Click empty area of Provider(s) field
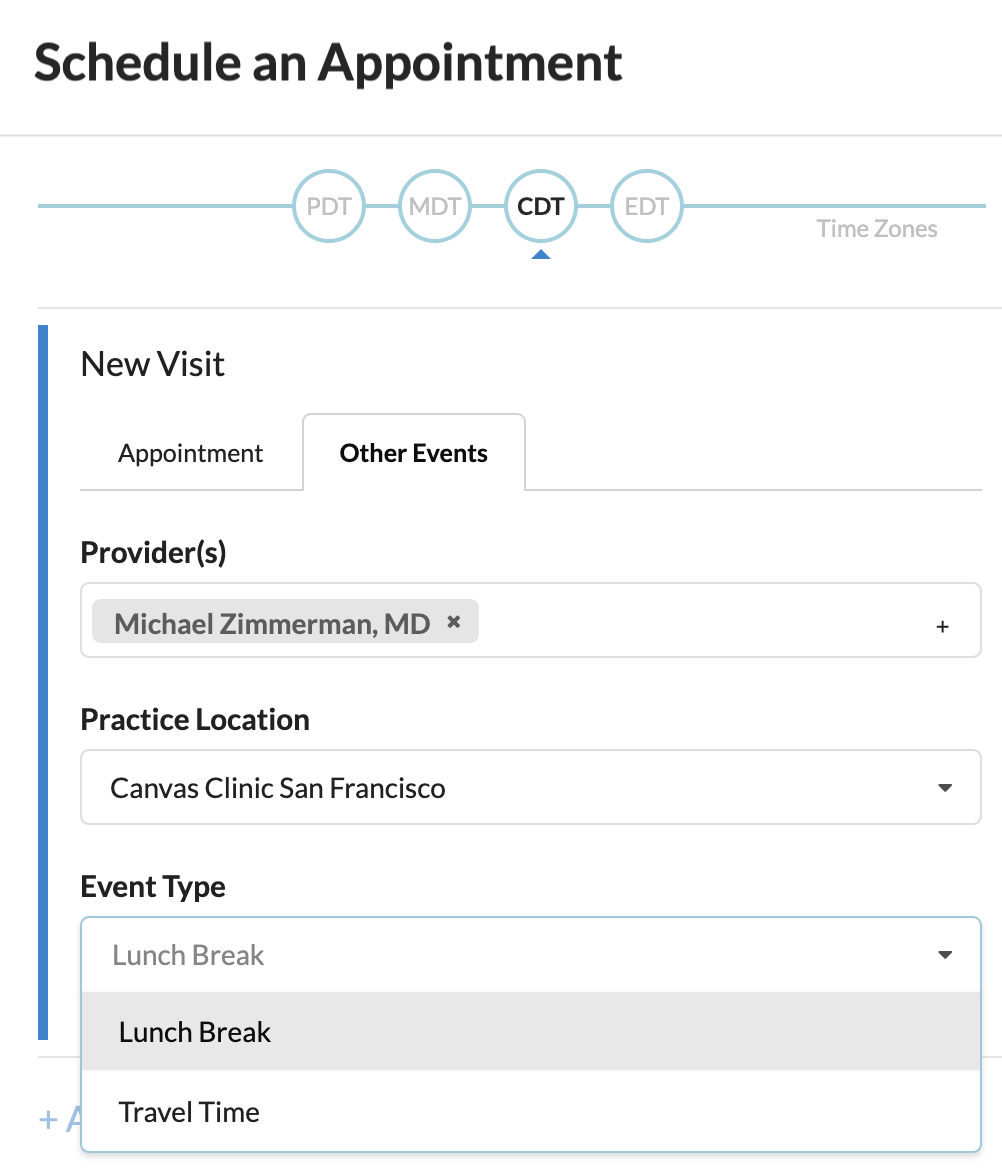The width and height of the screenshot is (1002, 1170). coord(700,622)
